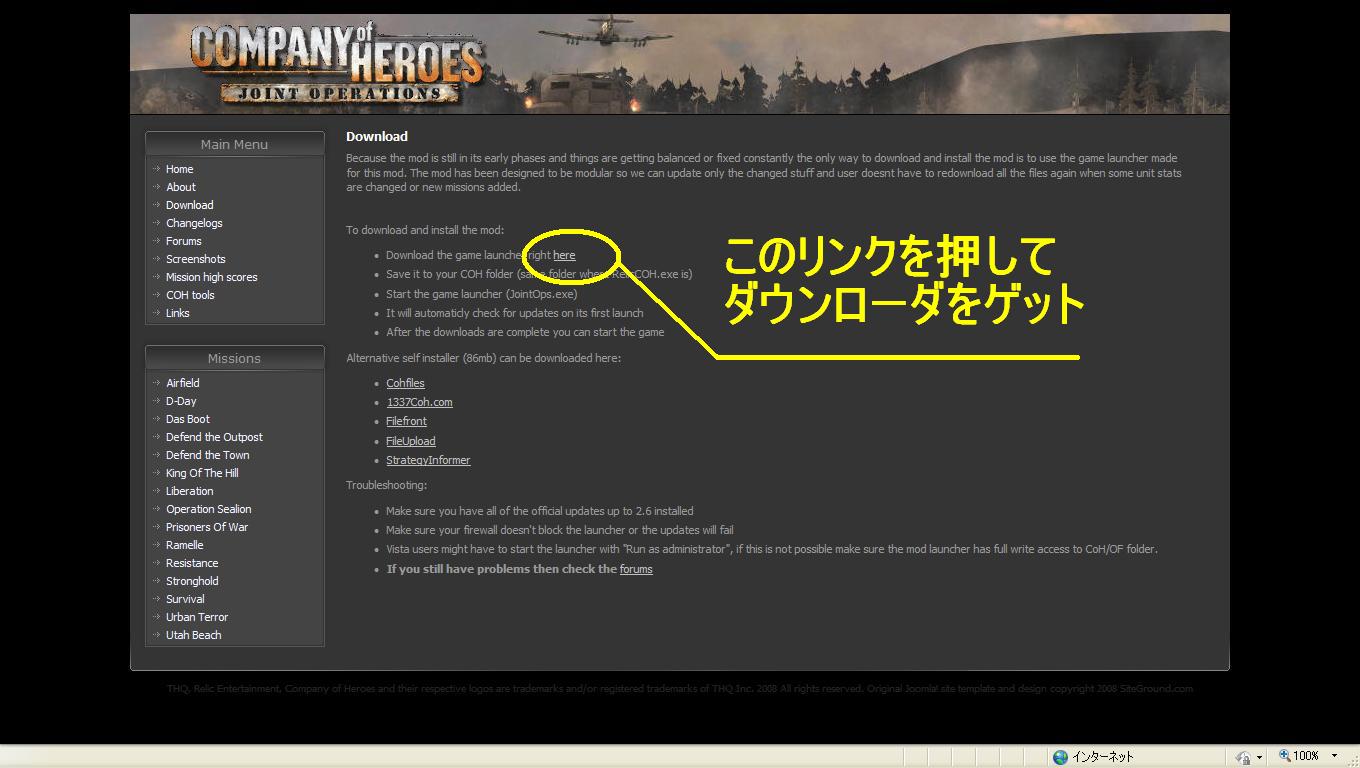Viewport: 1360px width, 768px height.
Task: Open Changelogs from the Main Menu
Action: tap(194, 223)
